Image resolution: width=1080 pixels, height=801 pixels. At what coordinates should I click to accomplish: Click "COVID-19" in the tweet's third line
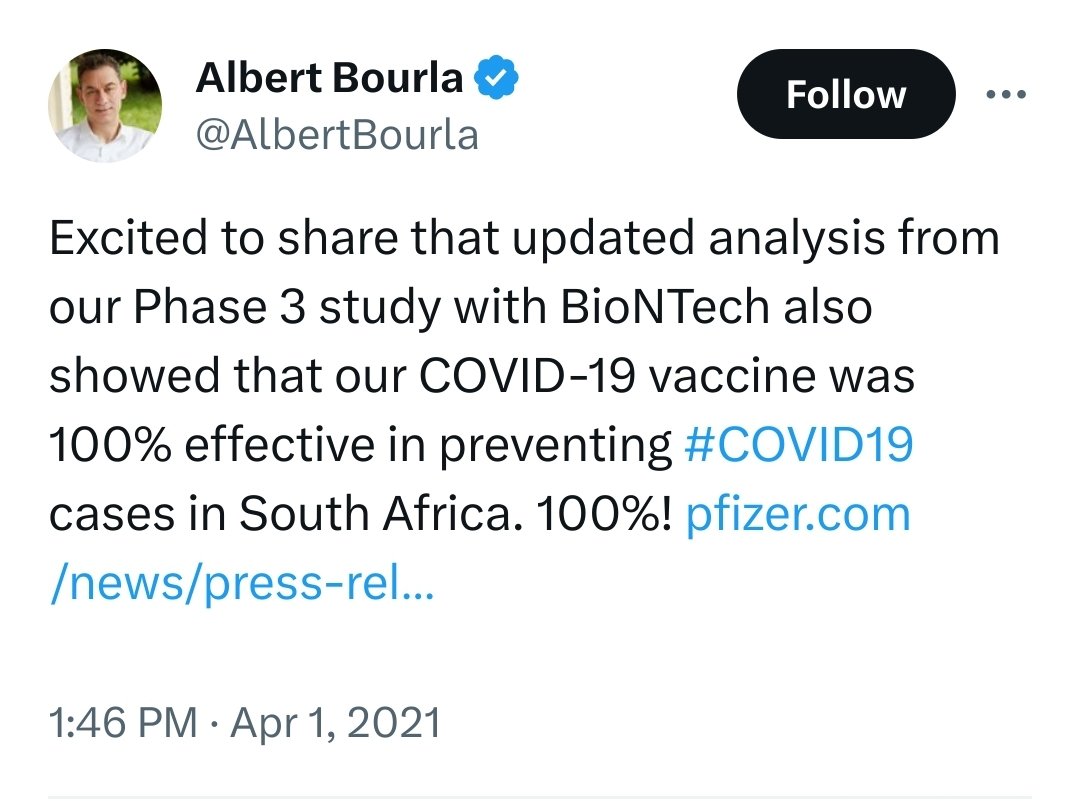(x=527, y=375)
